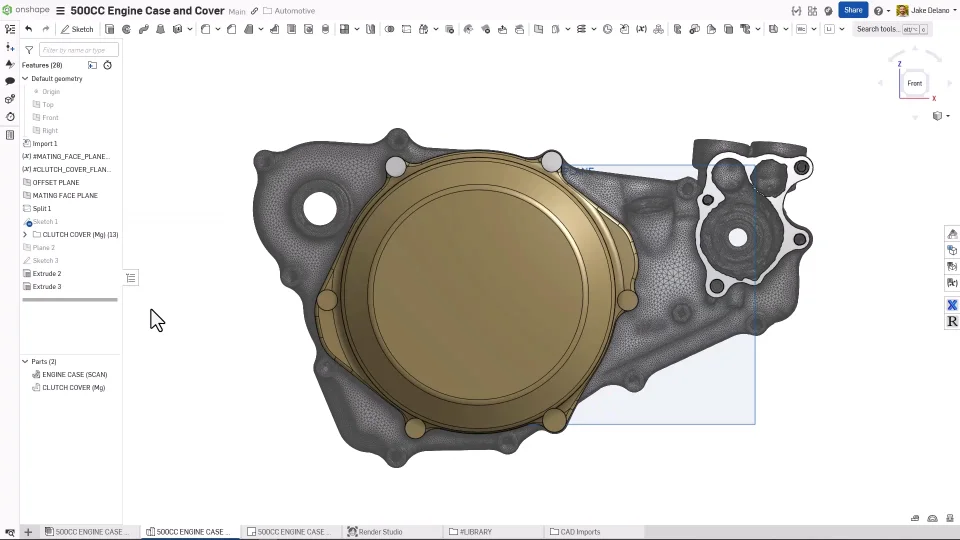This screenshot has width=960, height=540.
Task: Open the Fillet tool dropdown arrow
Action: pyautogui.click(x=218, y=29)
